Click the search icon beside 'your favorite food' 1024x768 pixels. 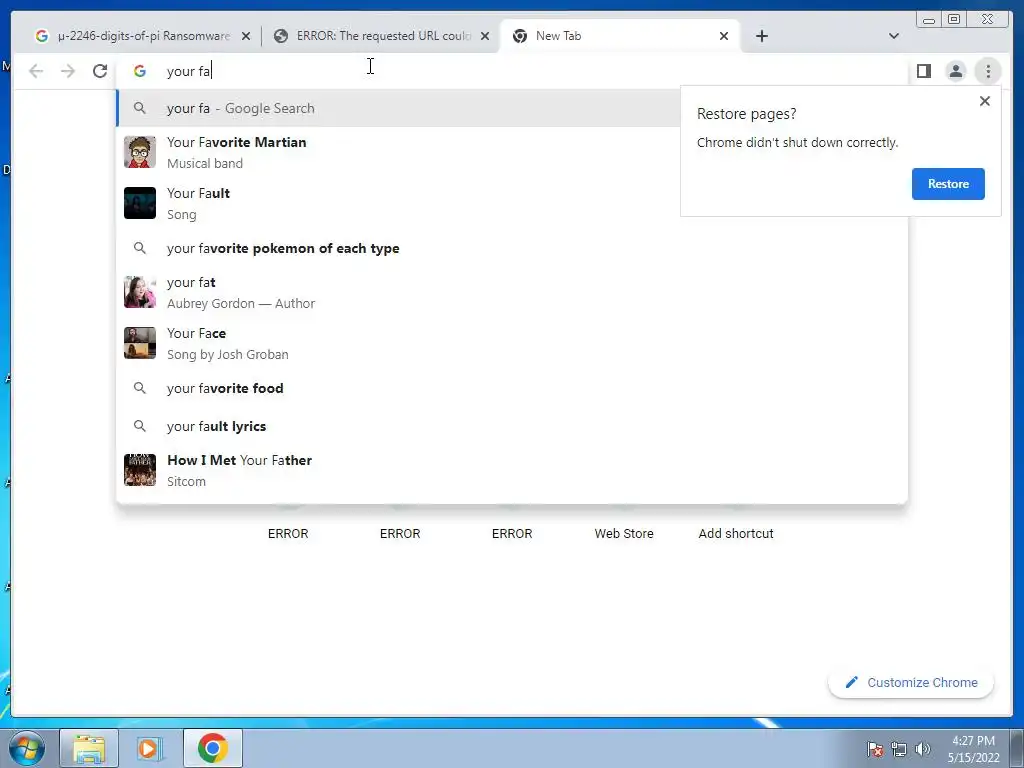140,388
